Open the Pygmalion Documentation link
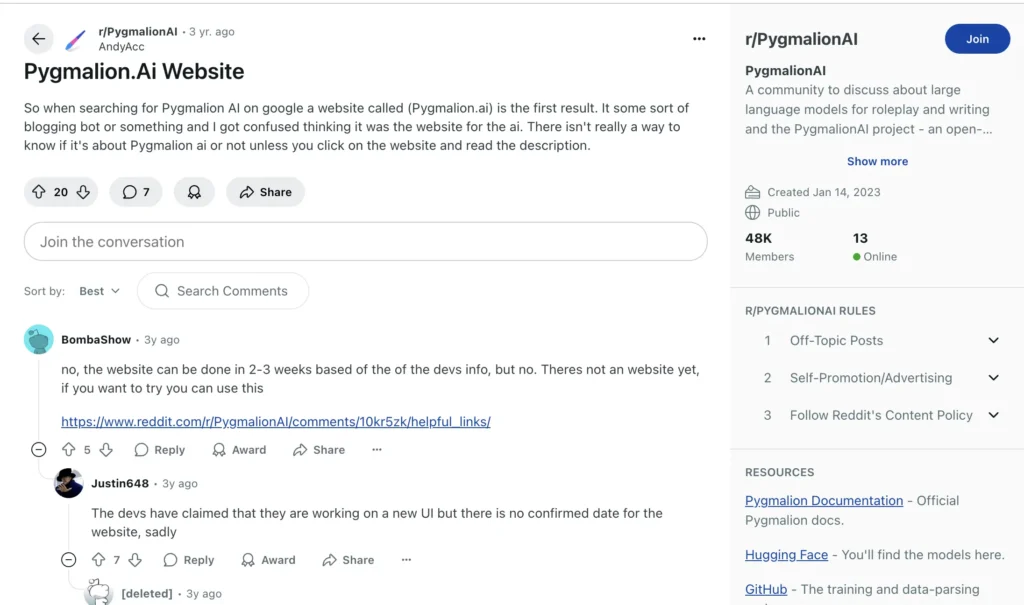This screenshot has height=605, width=1024. point(824,500)
